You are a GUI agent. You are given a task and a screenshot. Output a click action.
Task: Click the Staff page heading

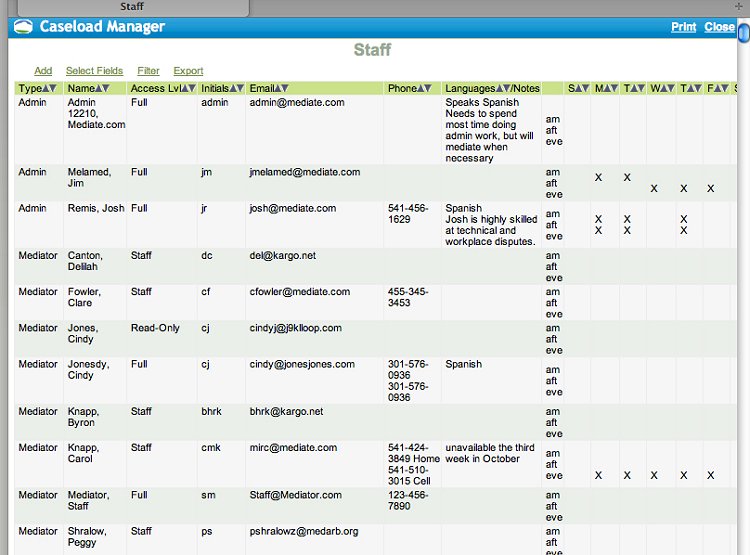tap(373, 50)
